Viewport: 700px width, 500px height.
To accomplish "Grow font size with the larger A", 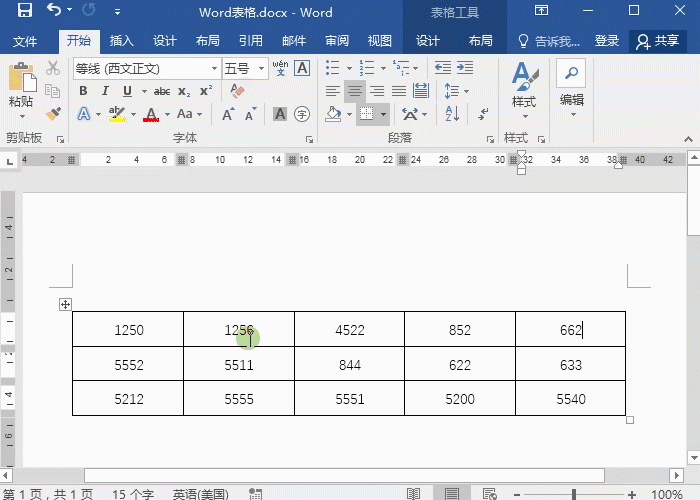I will coord(228,114).
